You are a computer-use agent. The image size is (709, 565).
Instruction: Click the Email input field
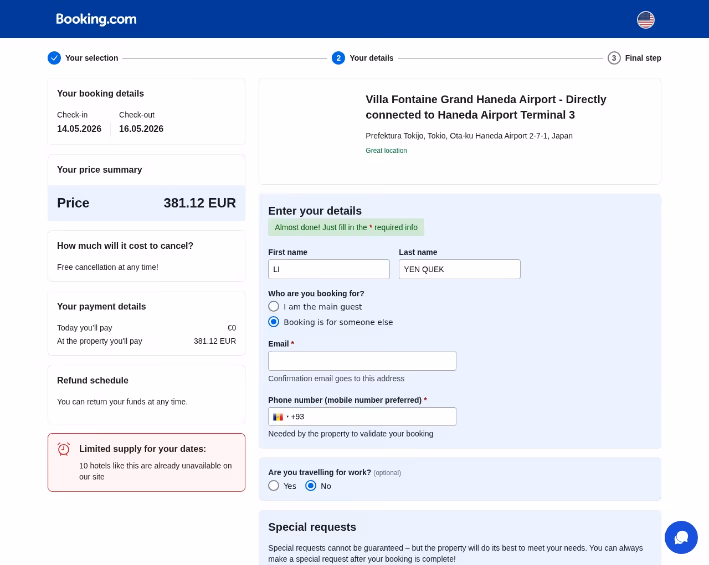362,361
